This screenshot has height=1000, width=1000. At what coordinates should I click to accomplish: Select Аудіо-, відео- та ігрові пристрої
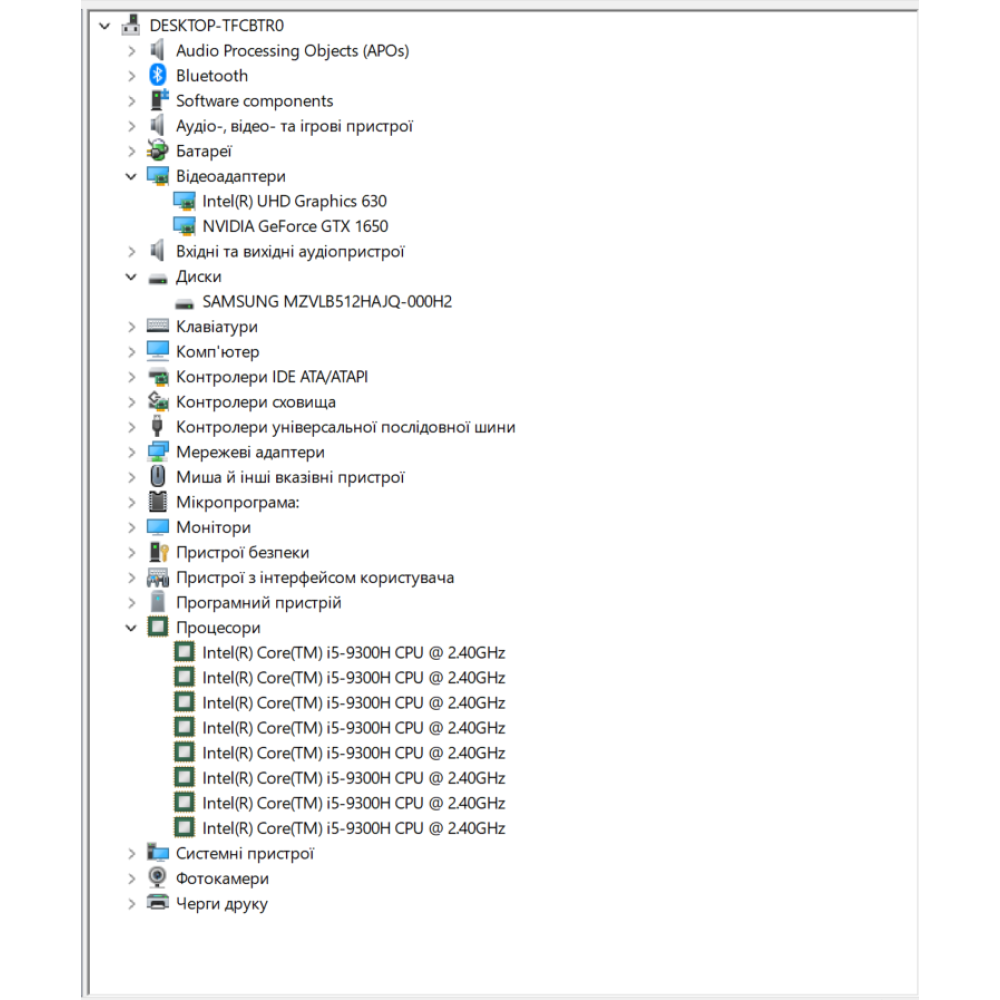point(294,126)
